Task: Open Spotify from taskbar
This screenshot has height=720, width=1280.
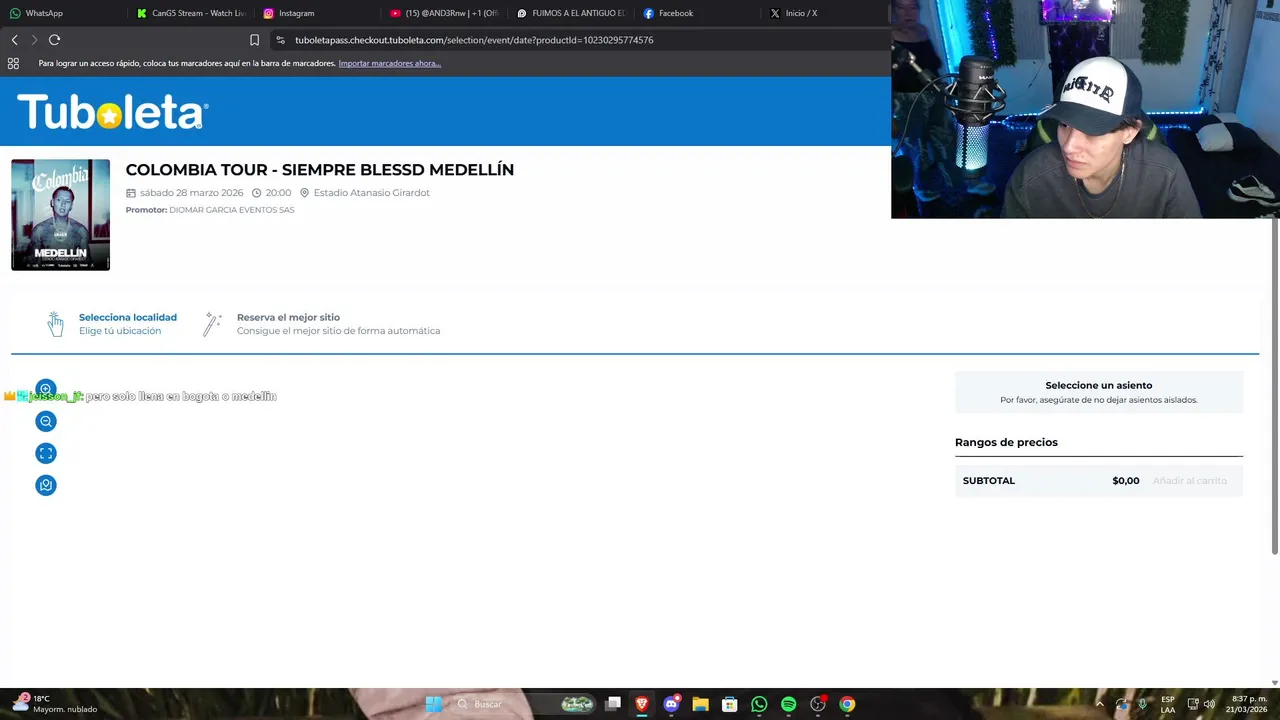Action: click(788, 704)
